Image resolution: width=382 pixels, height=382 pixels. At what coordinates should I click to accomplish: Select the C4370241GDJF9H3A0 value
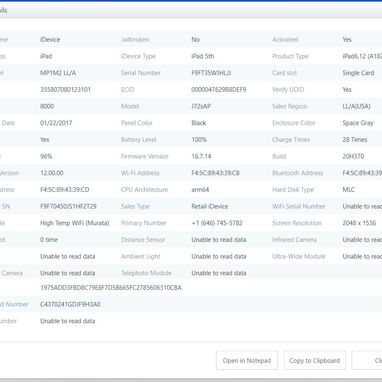pos(70,304)
